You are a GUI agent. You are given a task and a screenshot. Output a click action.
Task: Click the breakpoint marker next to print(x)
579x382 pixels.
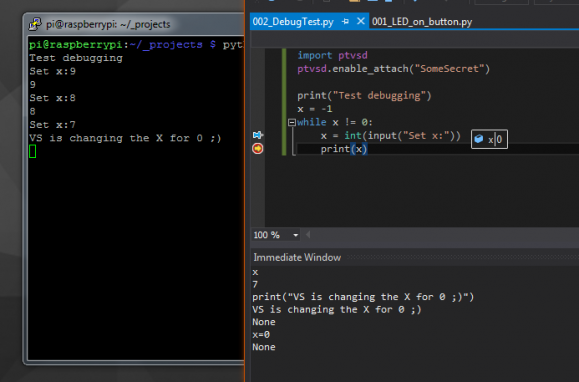[x=258, y=148]
